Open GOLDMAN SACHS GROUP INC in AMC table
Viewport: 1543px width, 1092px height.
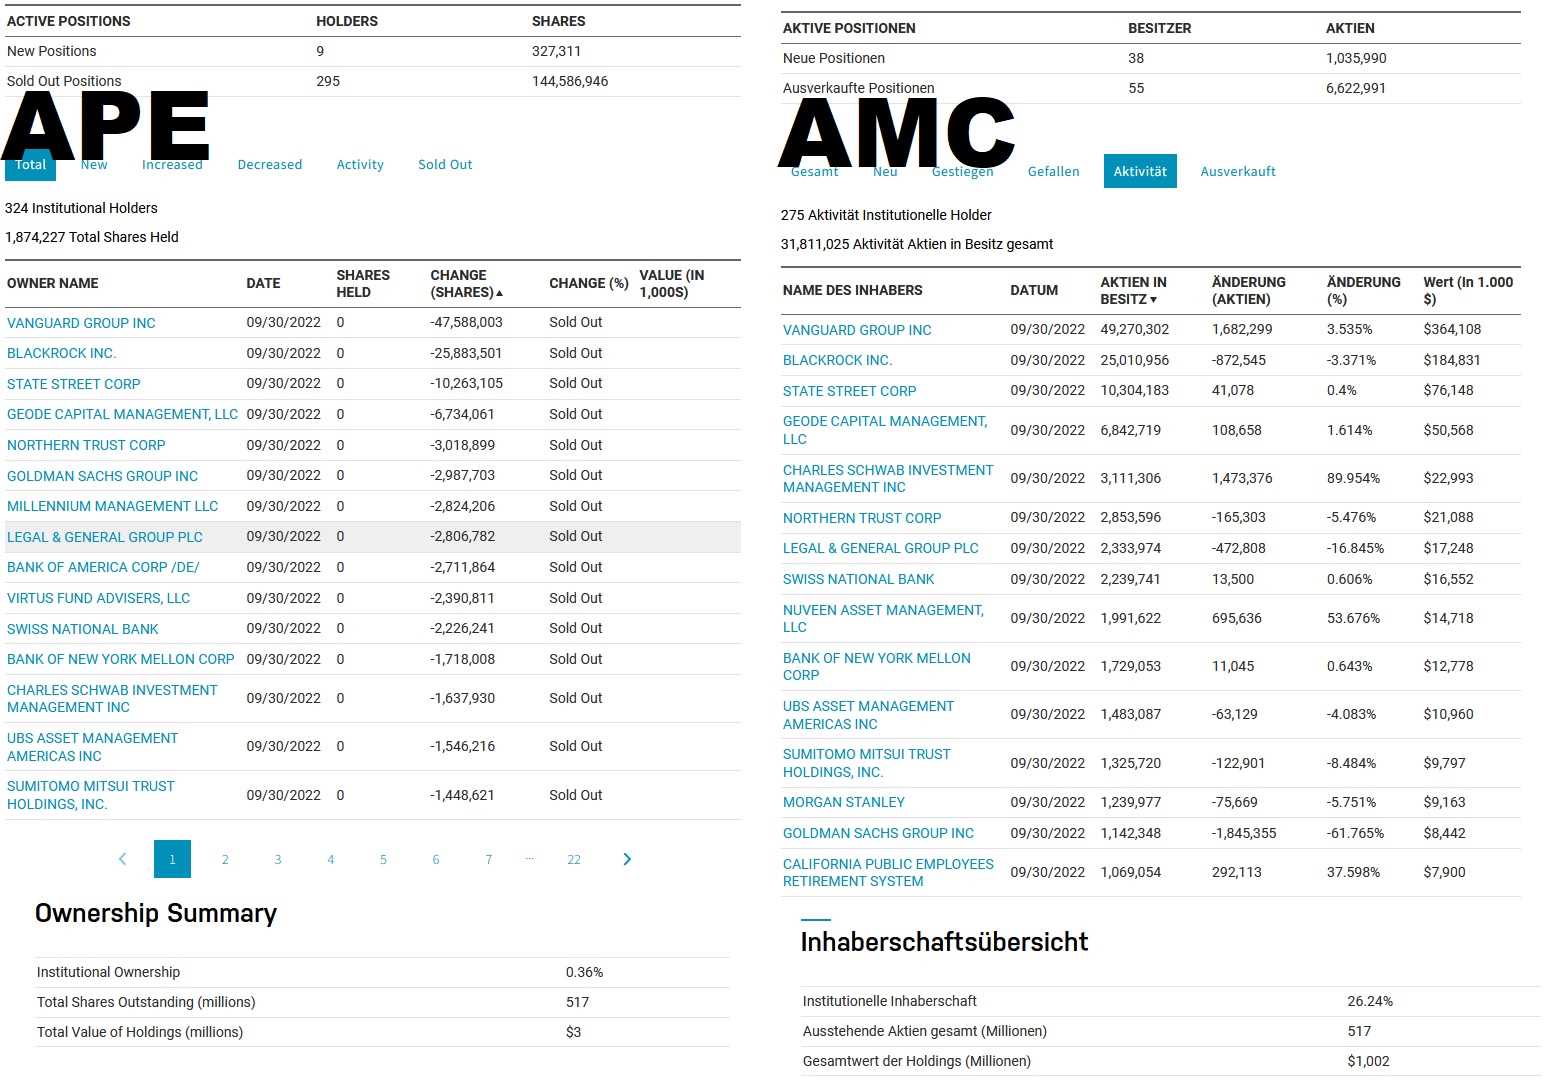[878, 833]
